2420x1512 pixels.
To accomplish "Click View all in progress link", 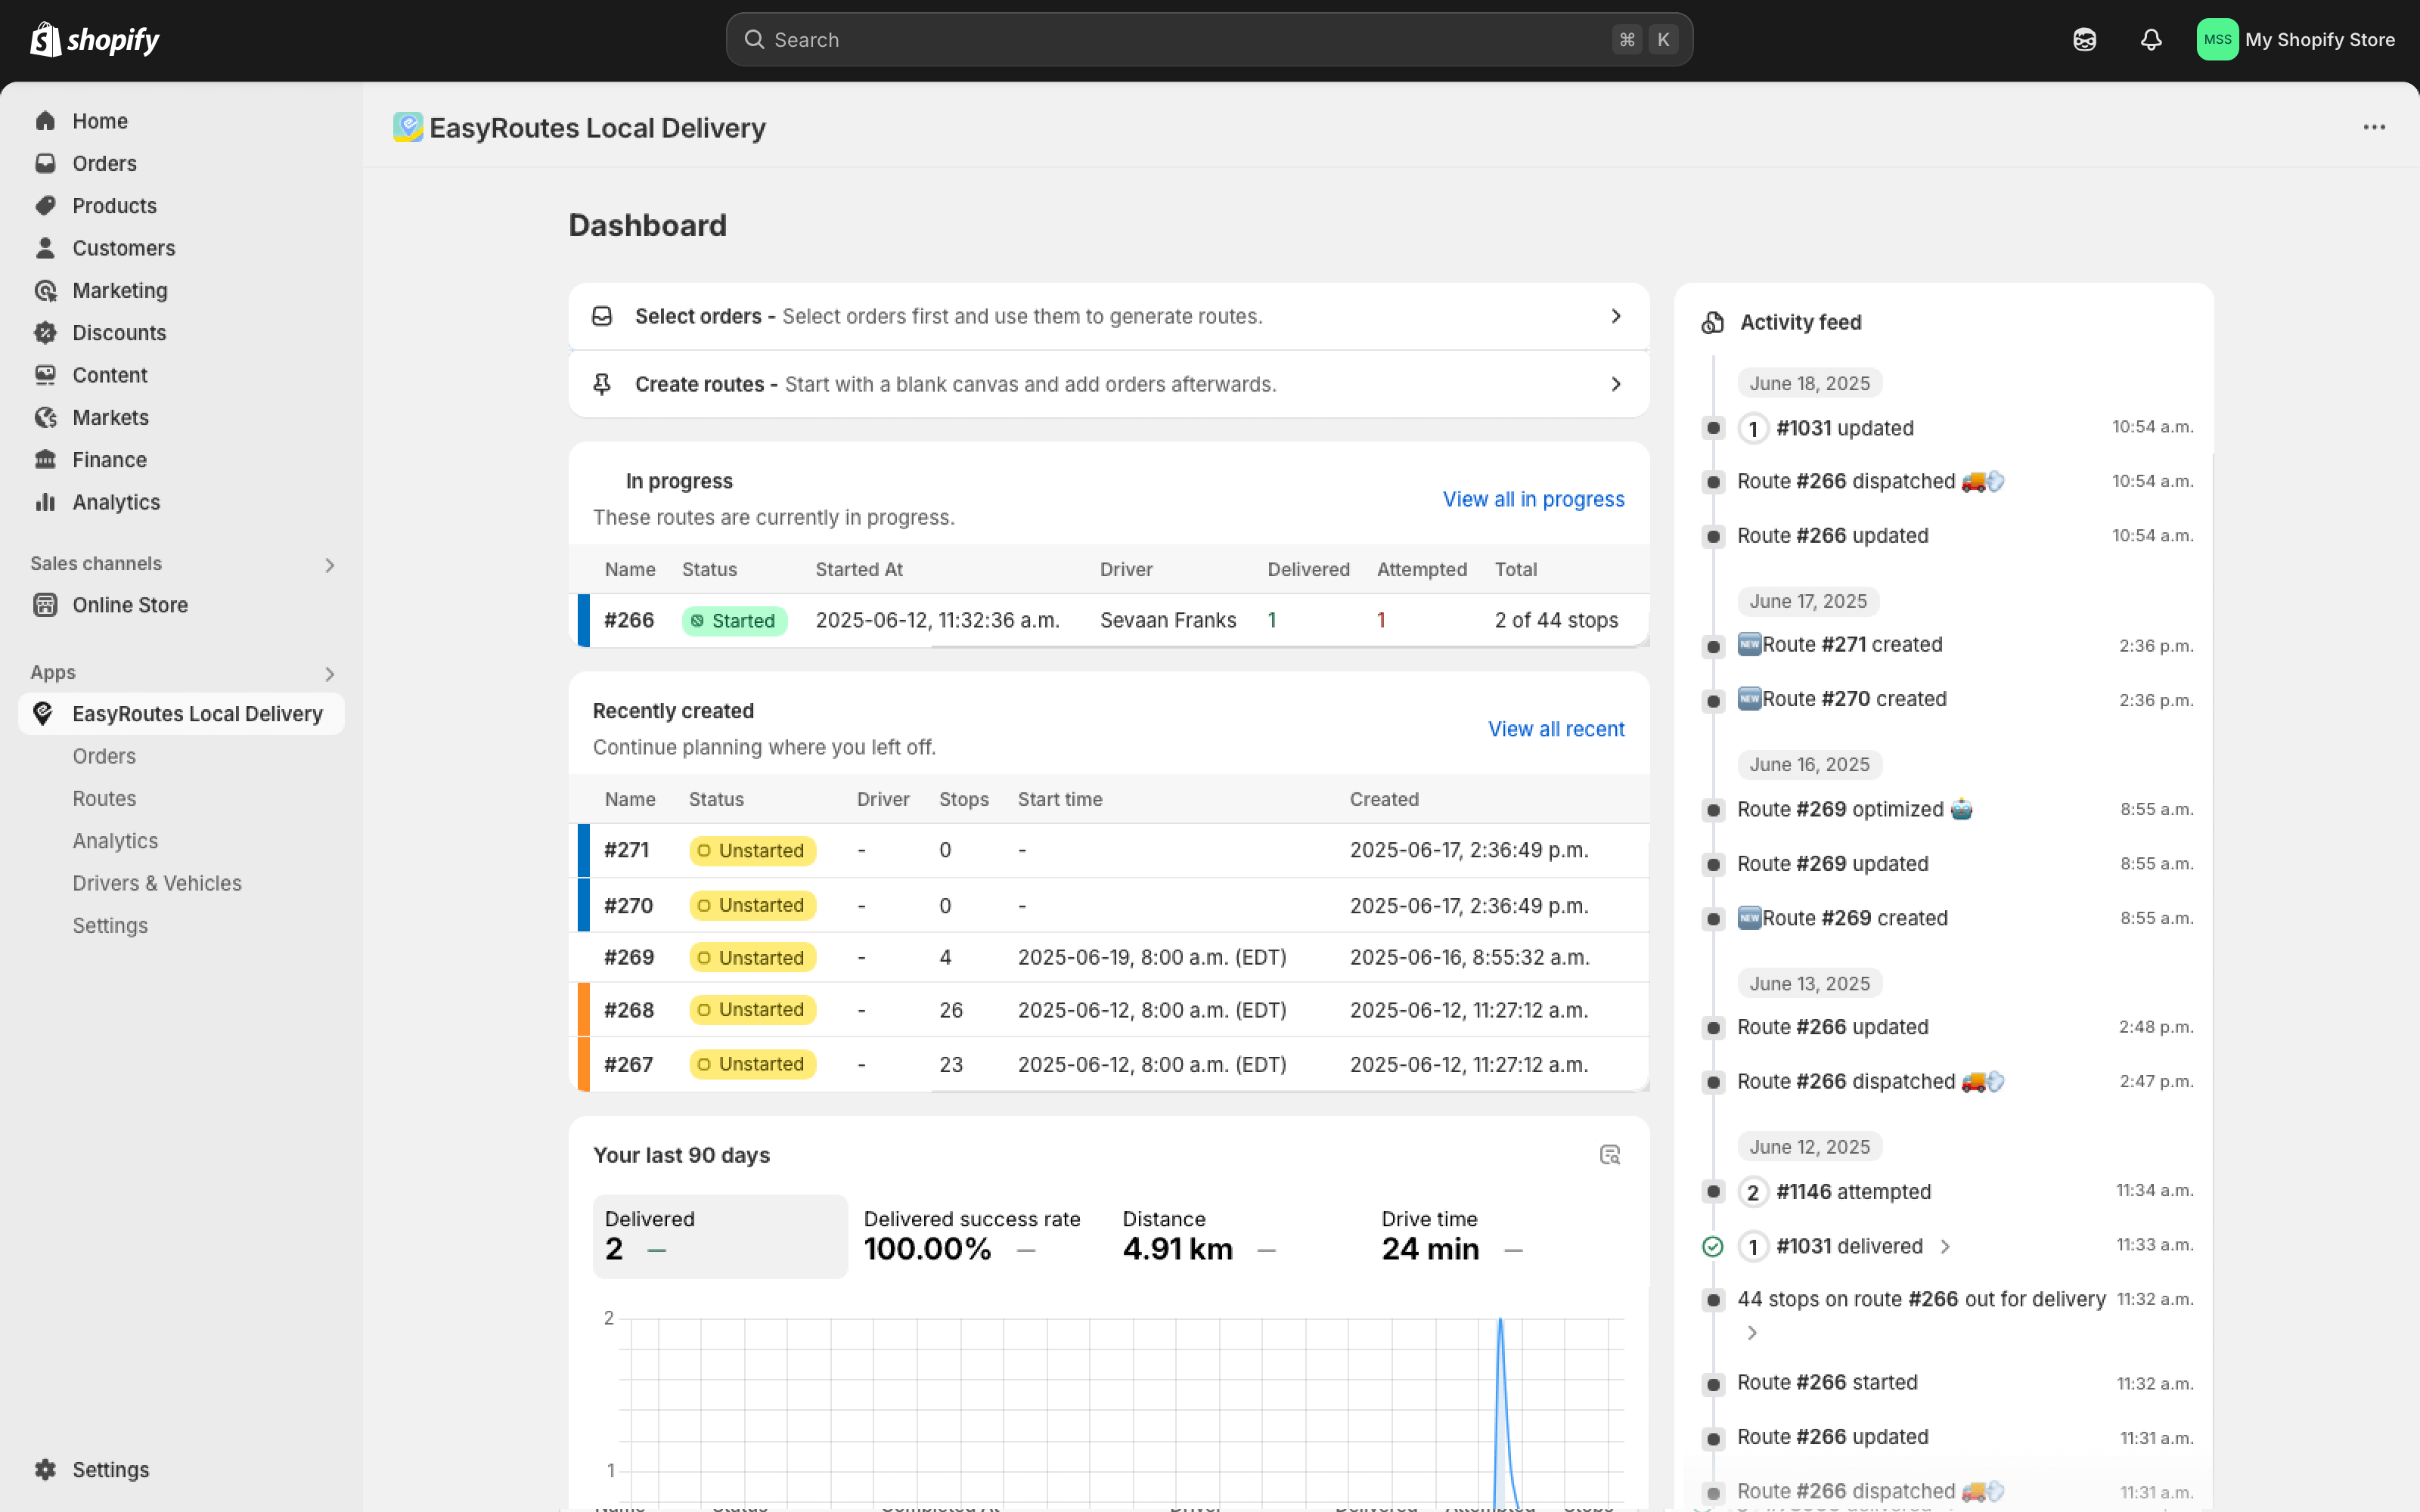I will click(1533, 499).
